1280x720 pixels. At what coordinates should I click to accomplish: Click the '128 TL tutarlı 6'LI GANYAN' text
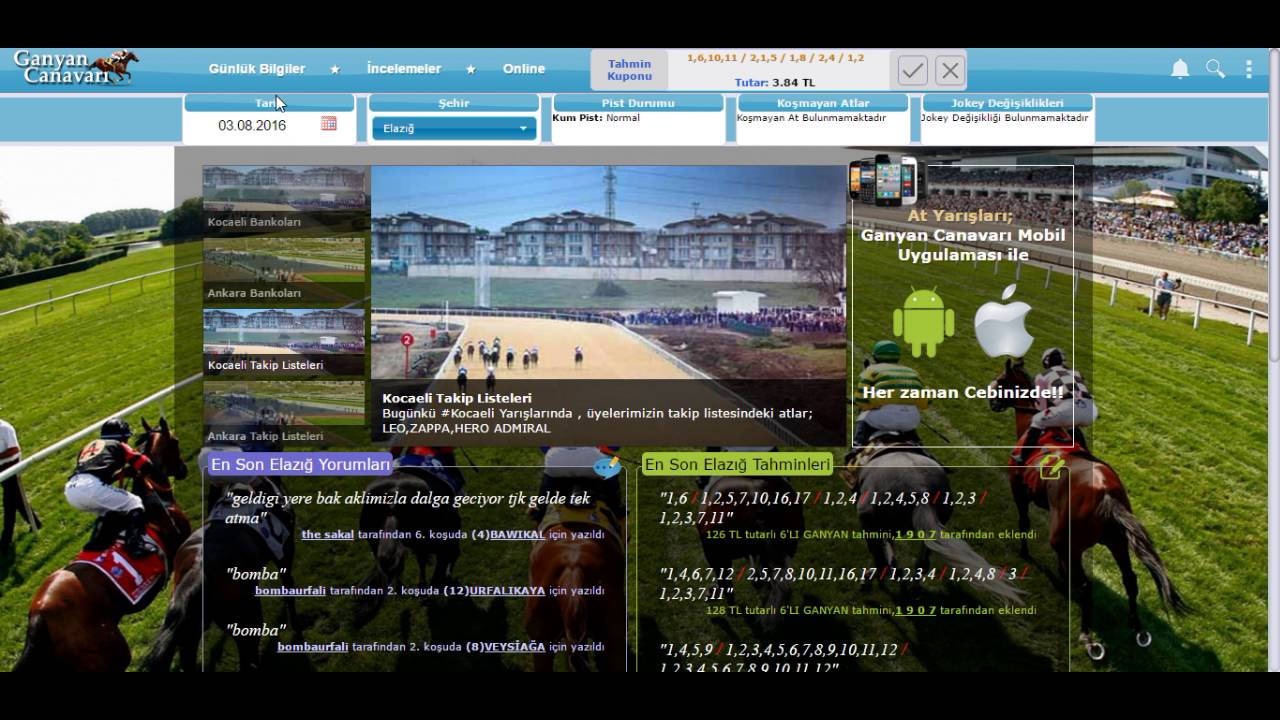tap(799, 610)
